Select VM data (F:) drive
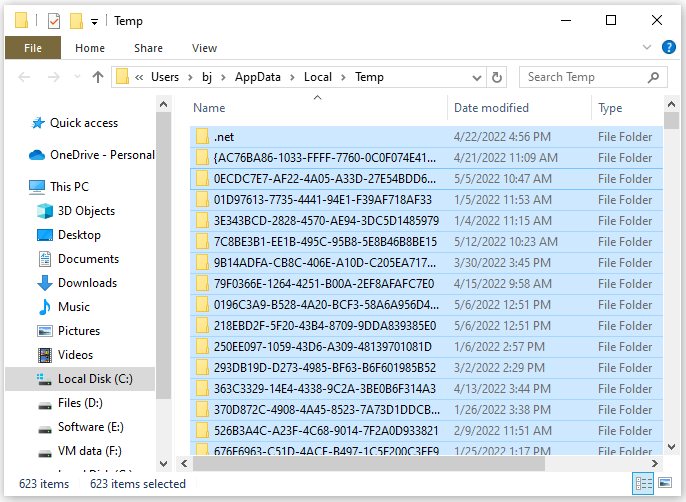This screenshot has height=502, width=686. point(79,451)
